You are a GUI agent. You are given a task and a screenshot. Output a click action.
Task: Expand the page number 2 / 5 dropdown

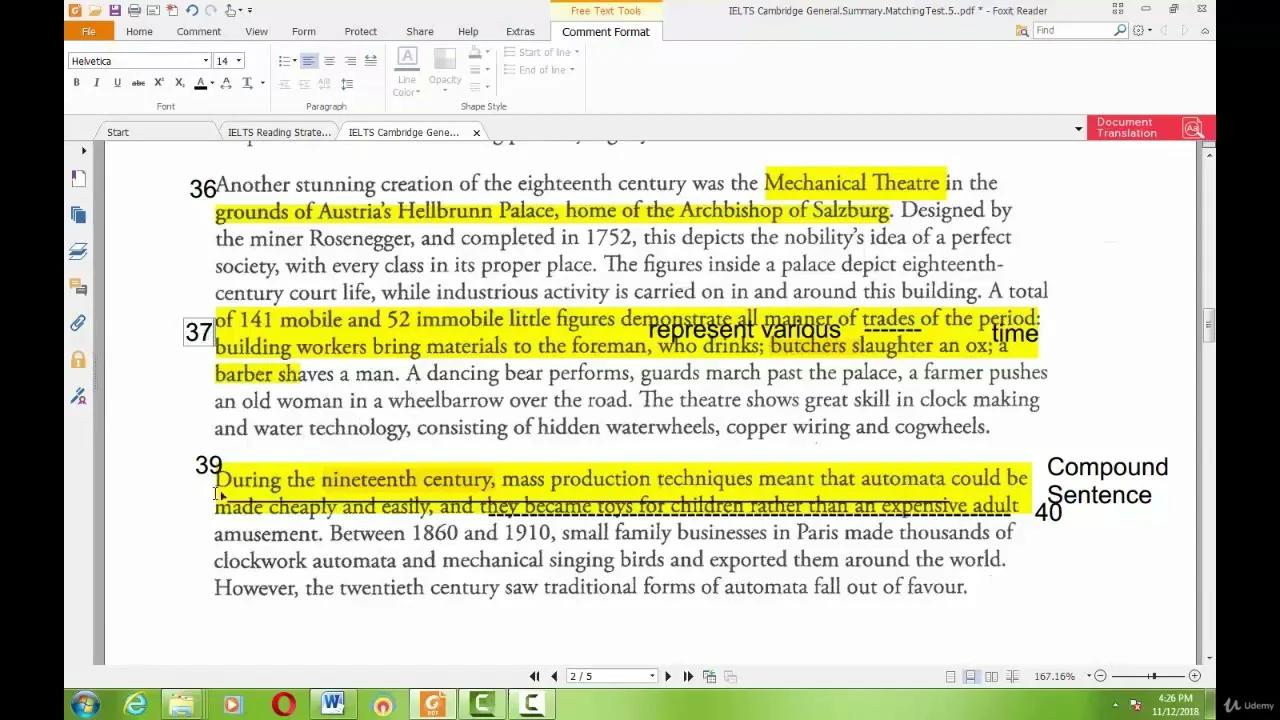click(x=652, y=677)
